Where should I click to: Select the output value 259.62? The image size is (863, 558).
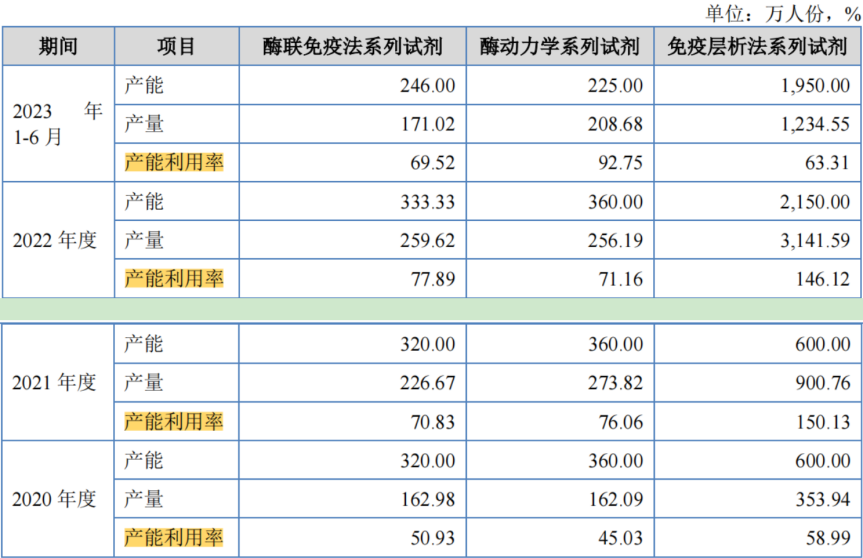tap(428, 240)
